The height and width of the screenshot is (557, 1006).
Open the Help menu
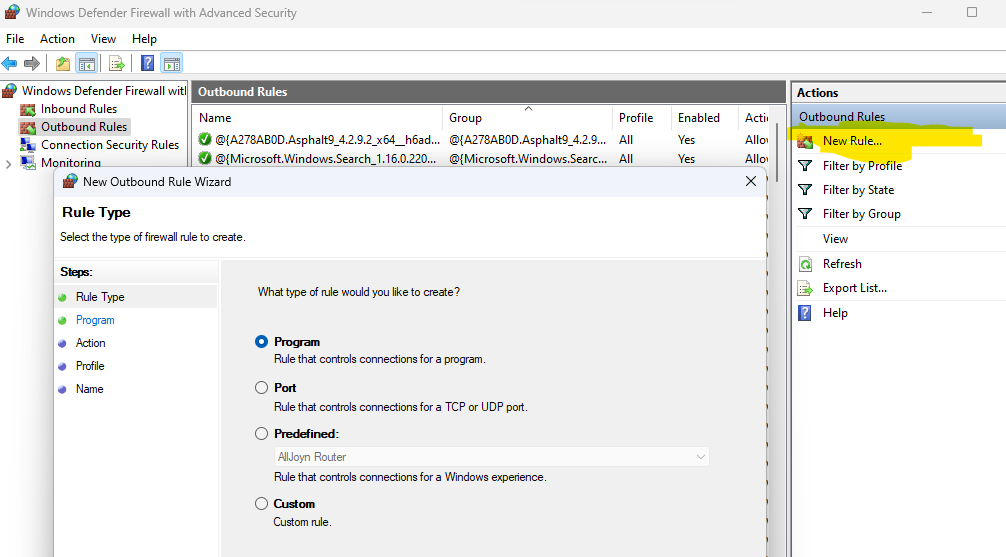pyautogui.click(x=144, y=39)
